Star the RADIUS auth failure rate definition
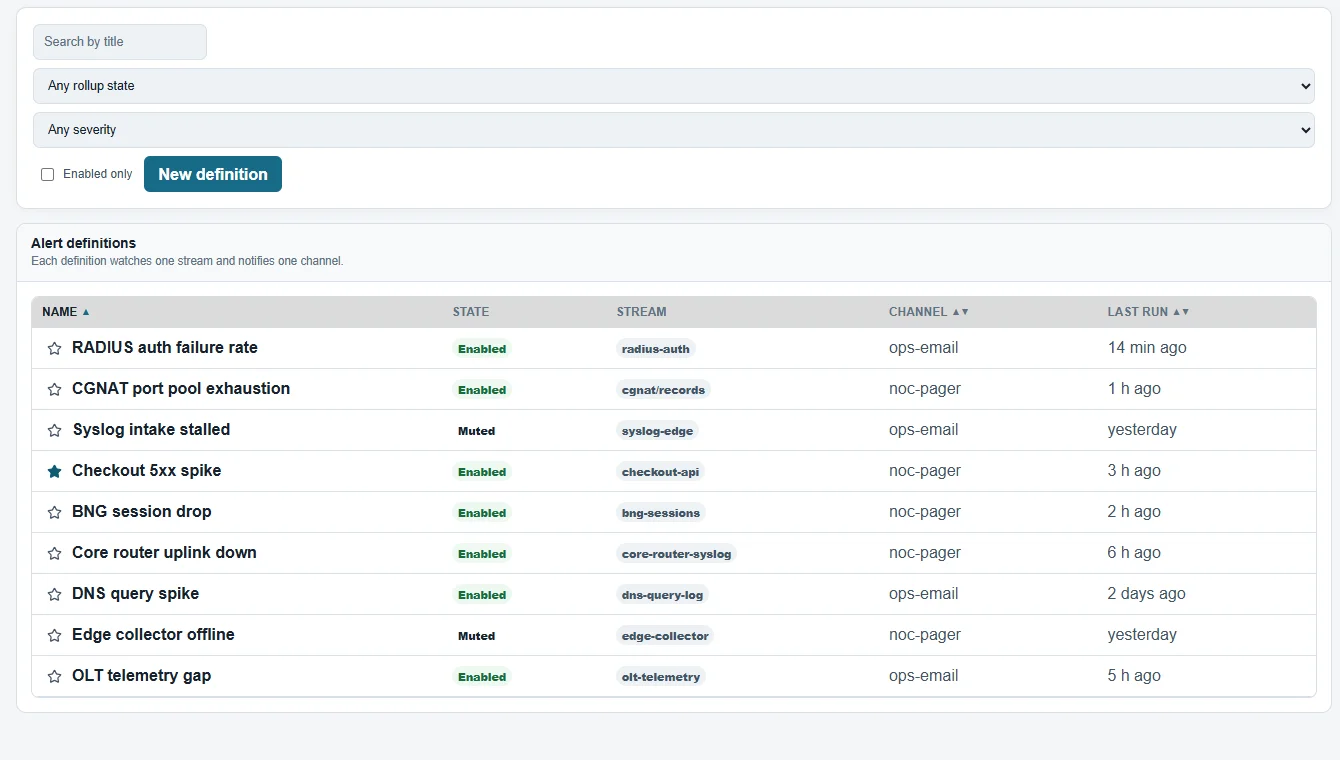The width and height of the screenshot is (1340, 760). pos(55,348)
